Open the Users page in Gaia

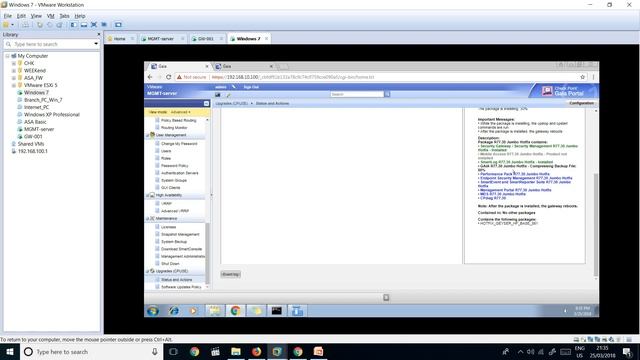pos(166,151)
